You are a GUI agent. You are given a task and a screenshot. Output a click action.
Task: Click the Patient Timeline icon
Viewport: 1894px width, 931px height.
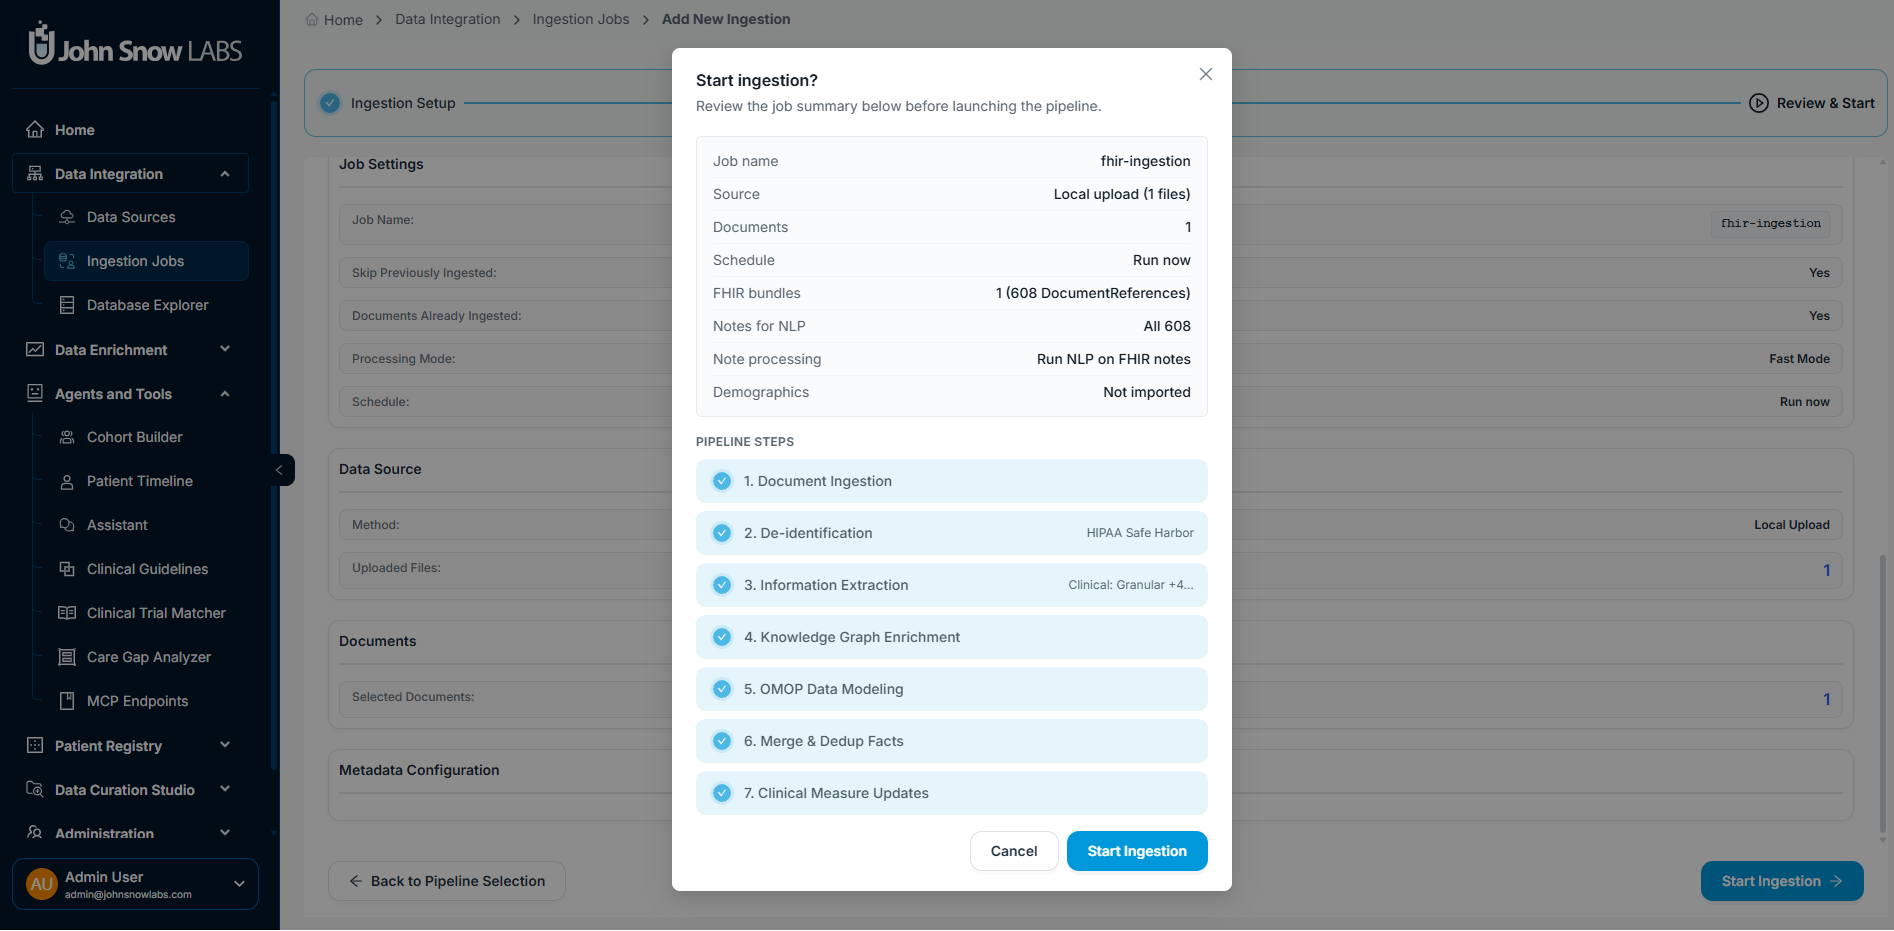67,481
